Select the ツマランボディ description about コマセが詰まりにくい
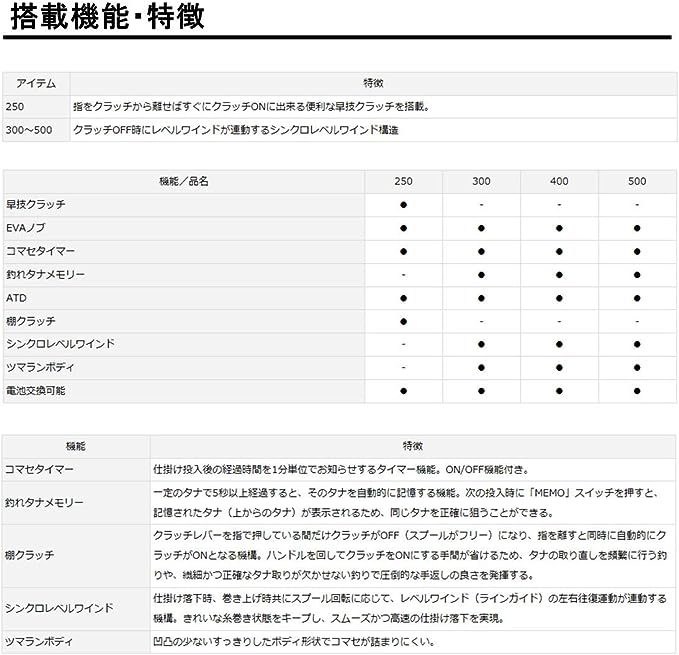Screen dimensions: 679x655 (x=294, y=642)
